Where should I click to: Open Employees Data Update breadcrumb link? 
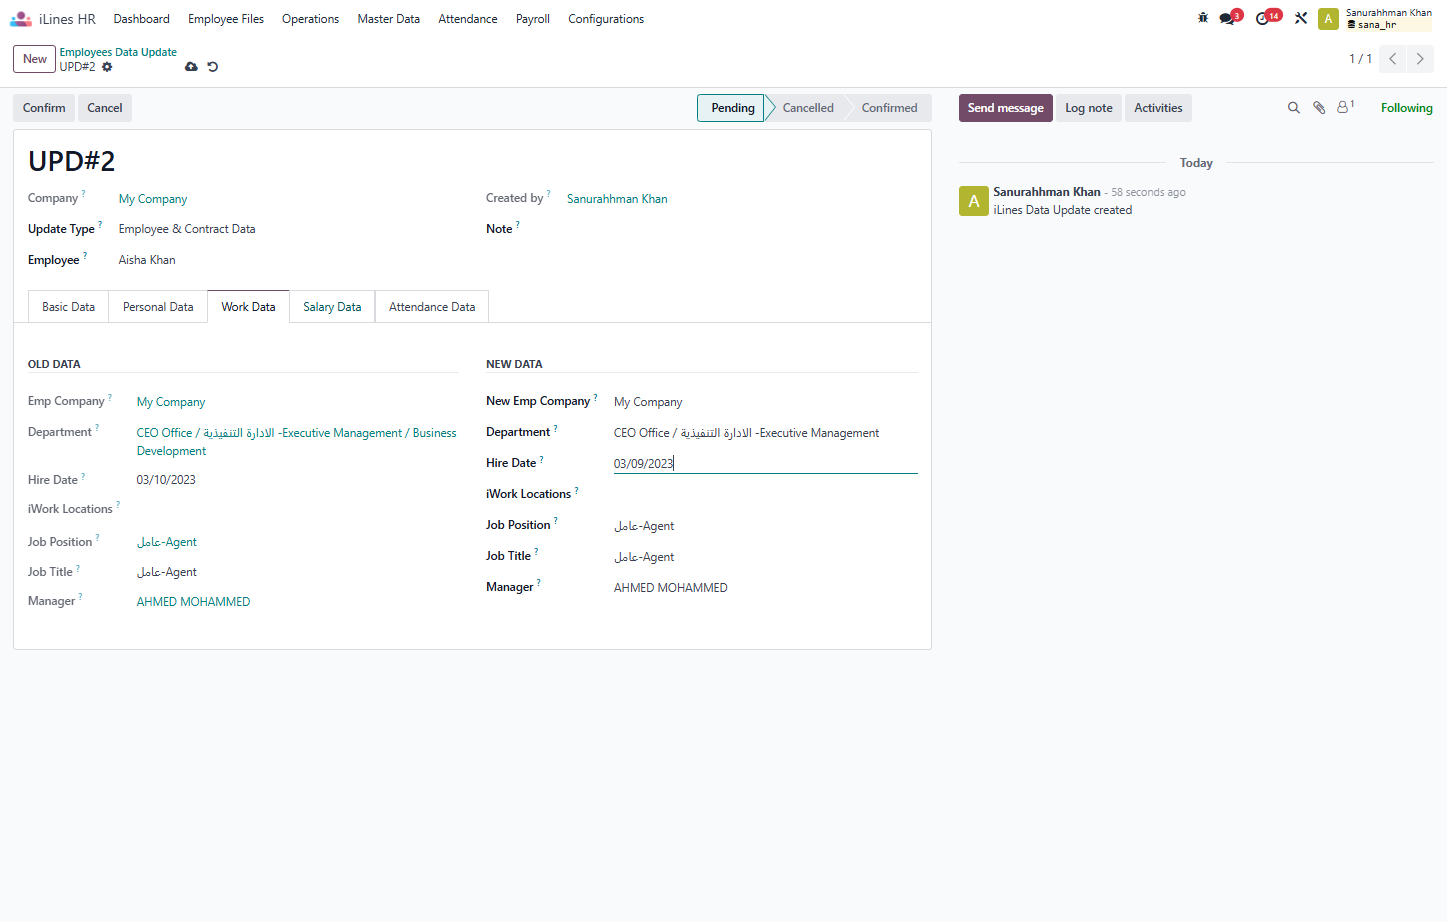(x=118, y=52)
